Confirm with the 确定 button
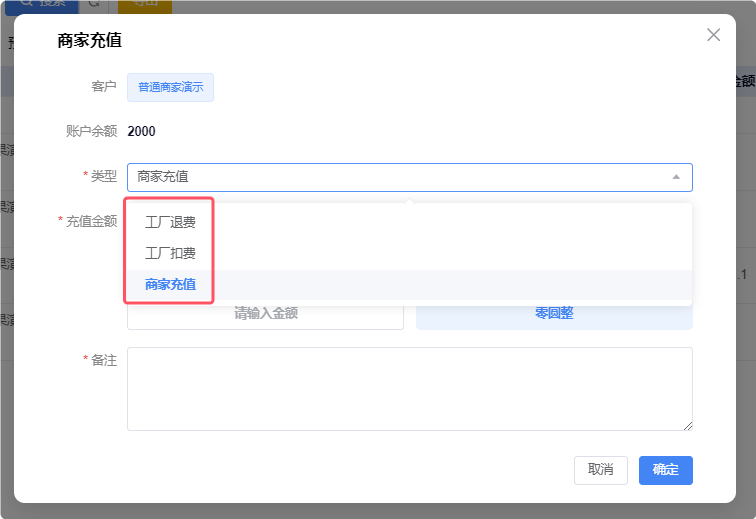 (665, 470)
